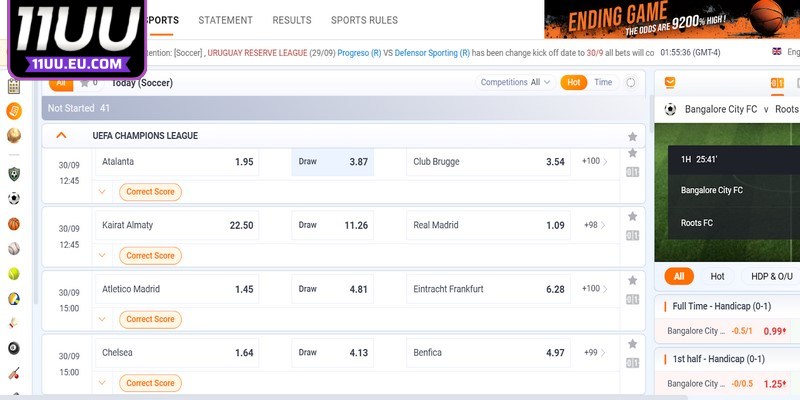This screenshot has width=800, height=400.
Task: Toggle the Hot sorting option
Action: tap(573, 83)
